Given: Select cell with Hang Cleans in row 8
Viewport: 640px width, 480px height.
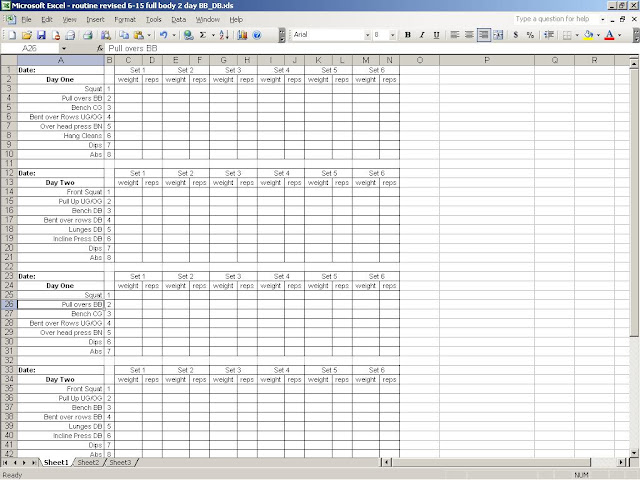Looking at the screenshot, I should tap(60, 136).
